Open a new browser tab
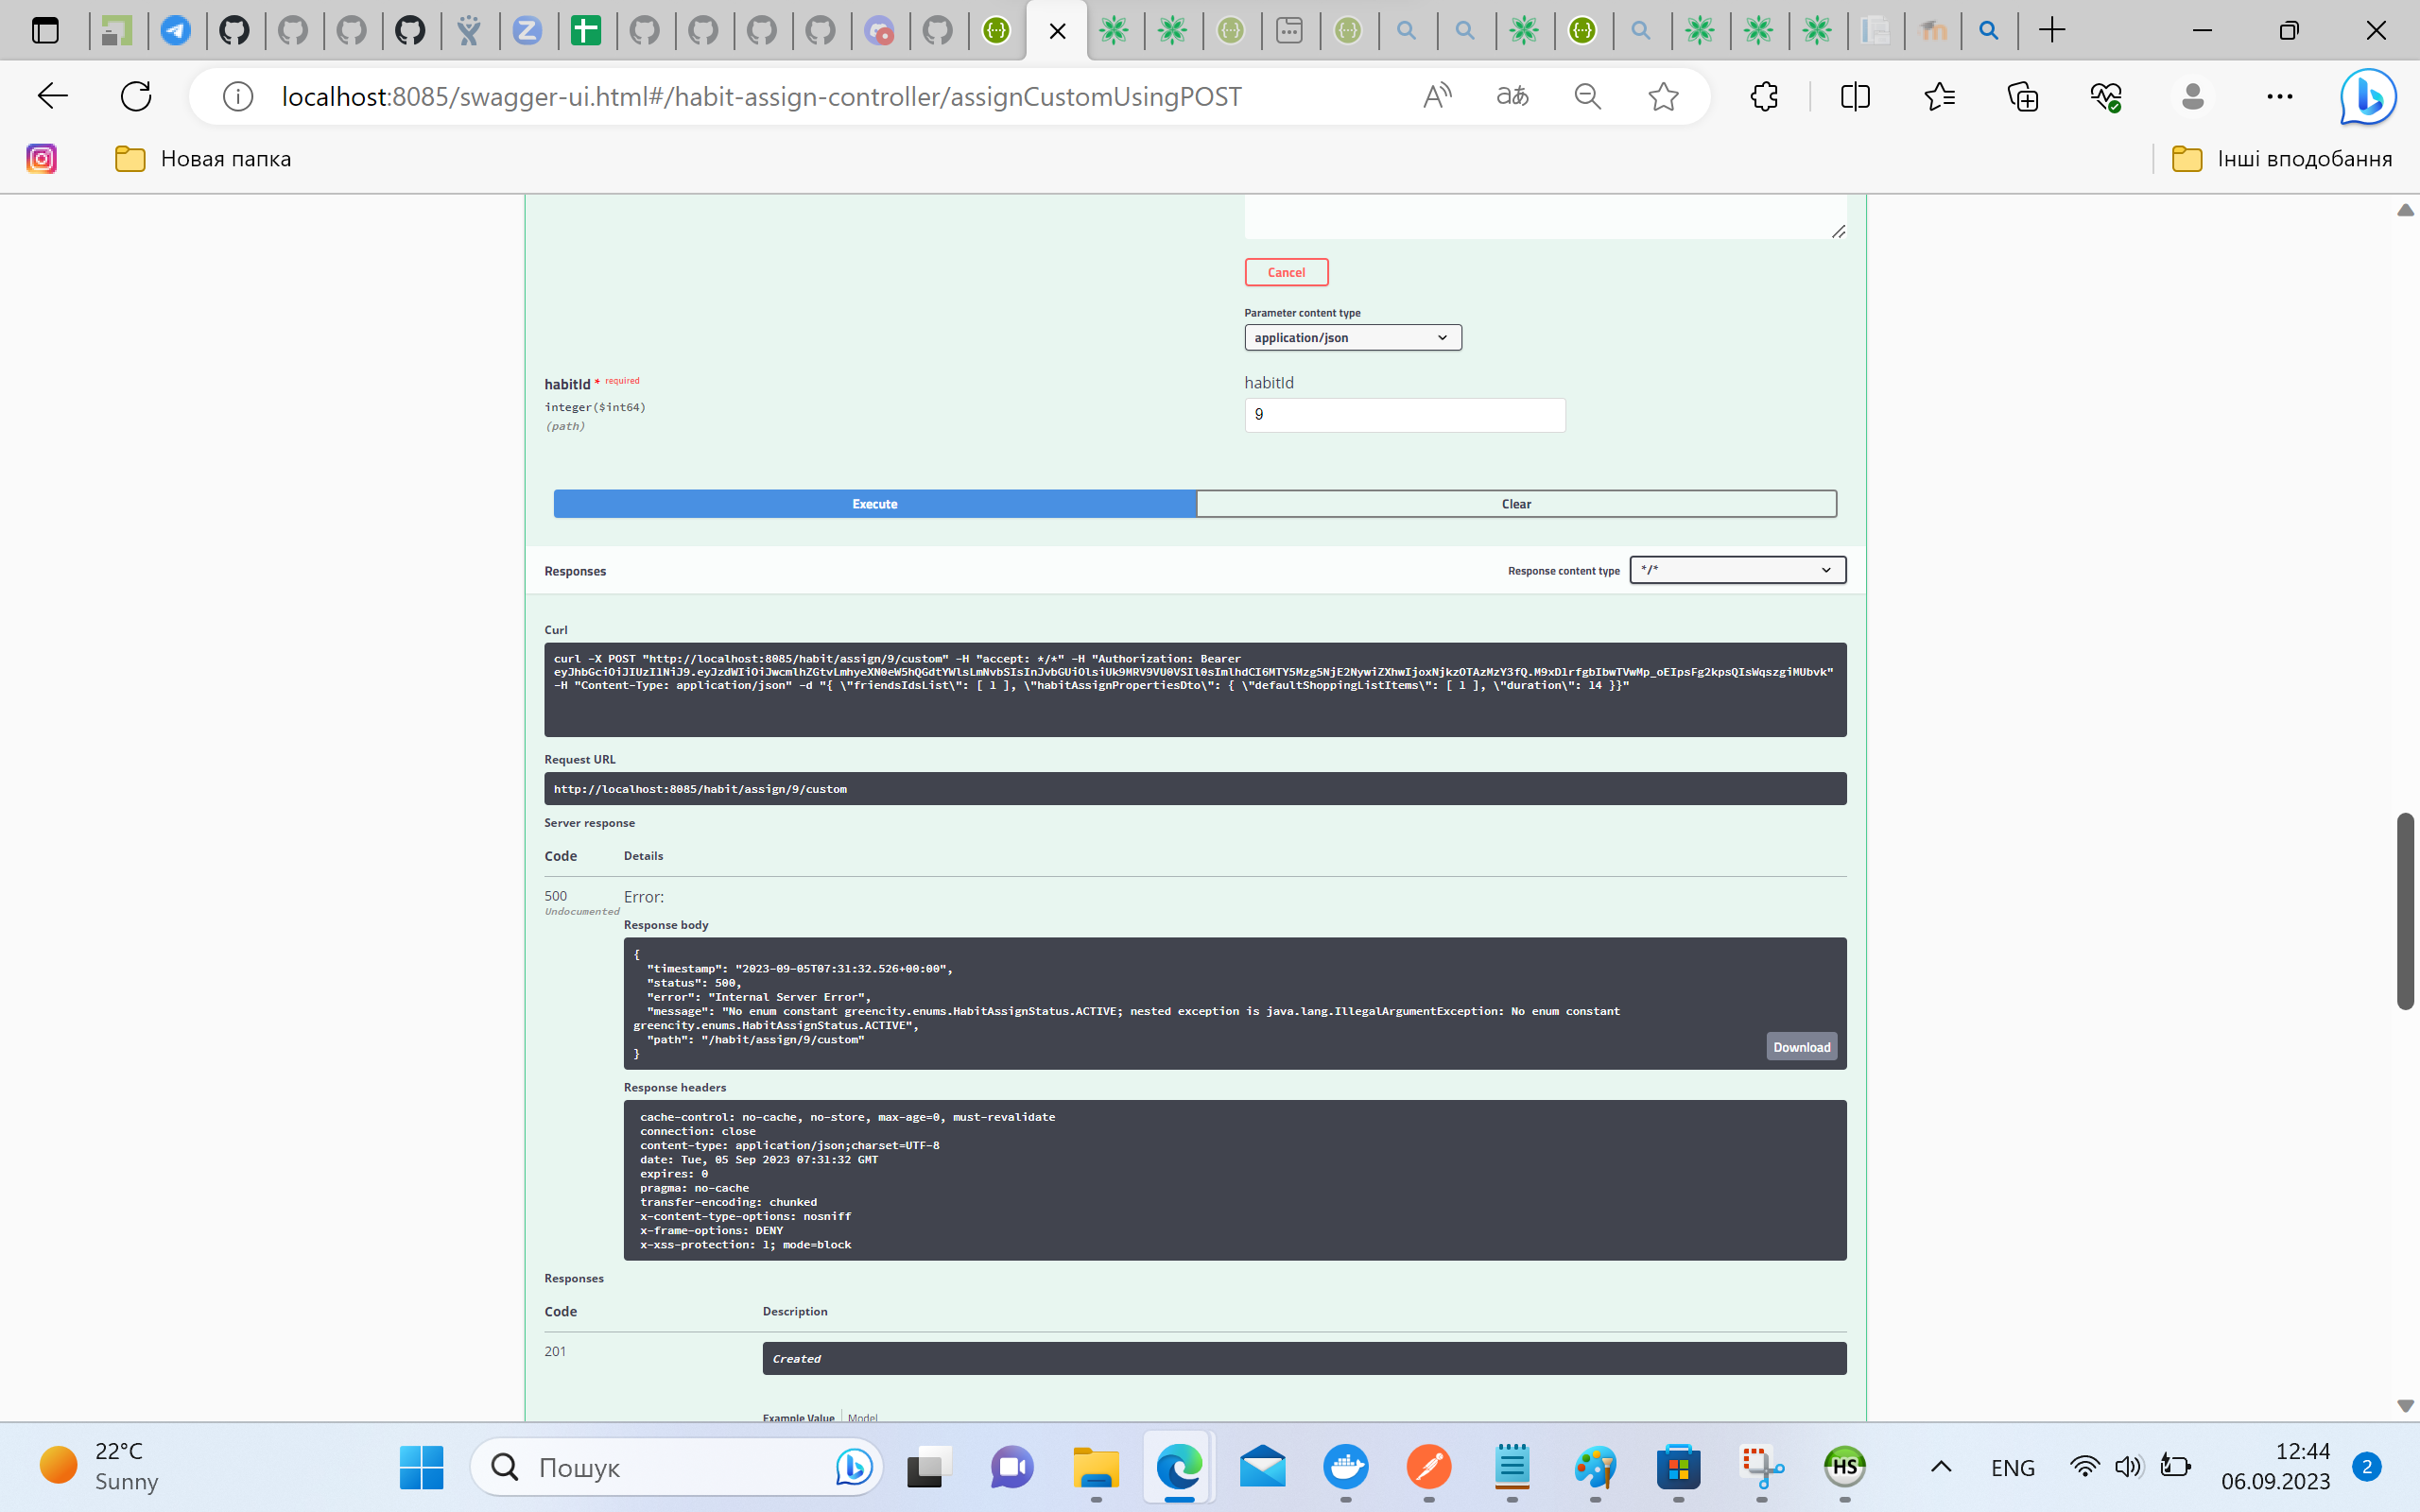This screenshot has height=1512, width=2420. coord(2051,31)
